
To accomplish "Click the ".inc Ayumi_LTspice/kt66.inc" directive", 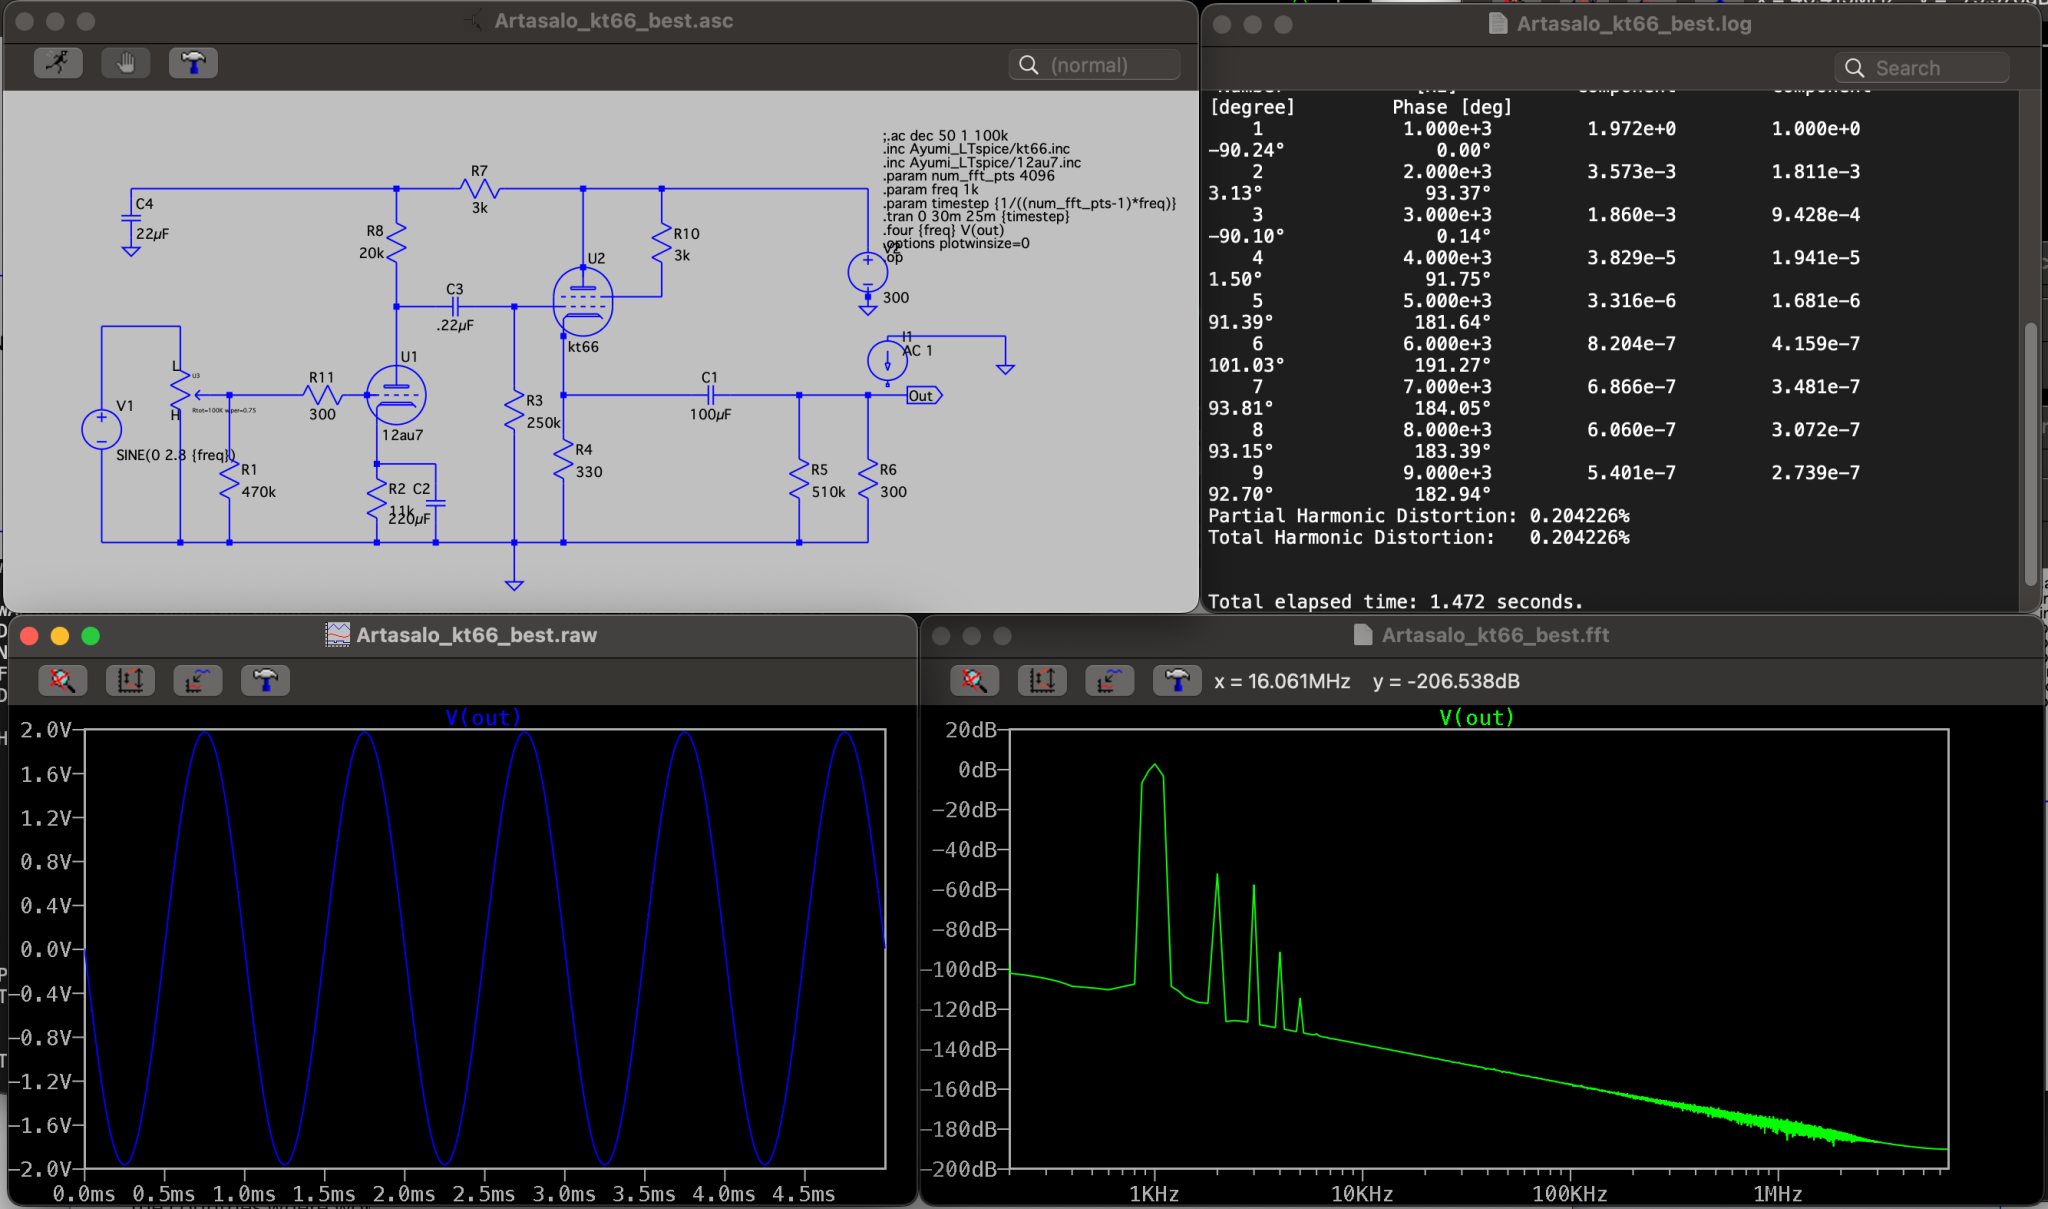I will 976,148.
